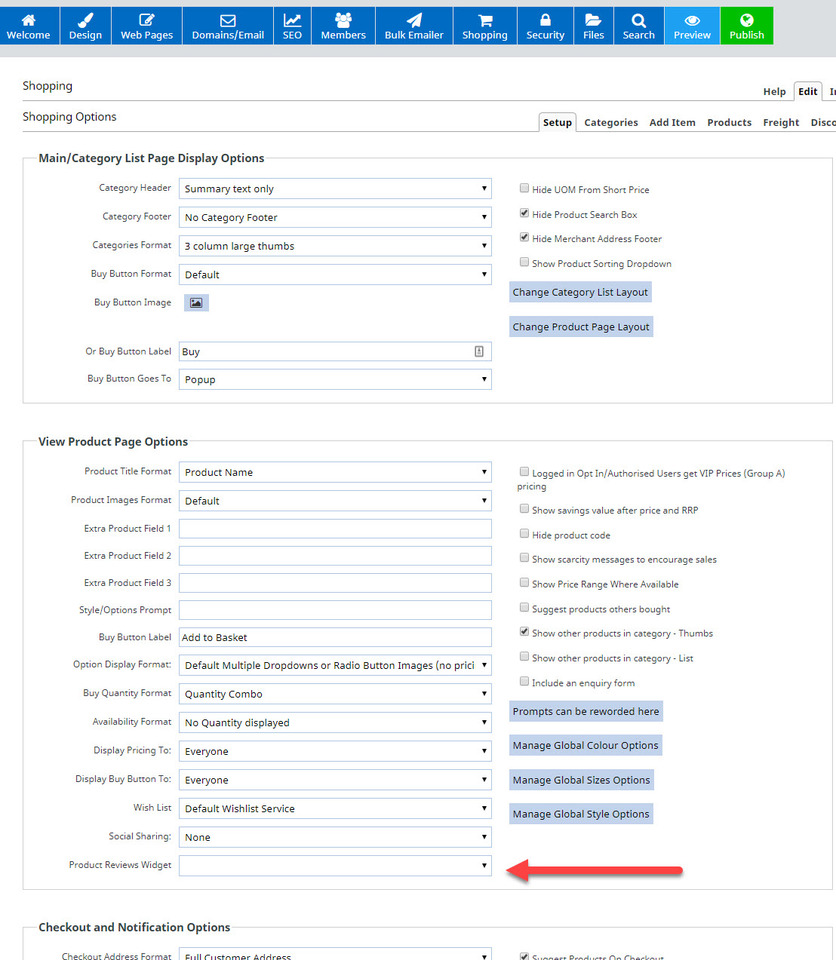Enable Show Product Sorting Dropdown checkbox
The height and width of the screenshot is (960, 836).
525,263
